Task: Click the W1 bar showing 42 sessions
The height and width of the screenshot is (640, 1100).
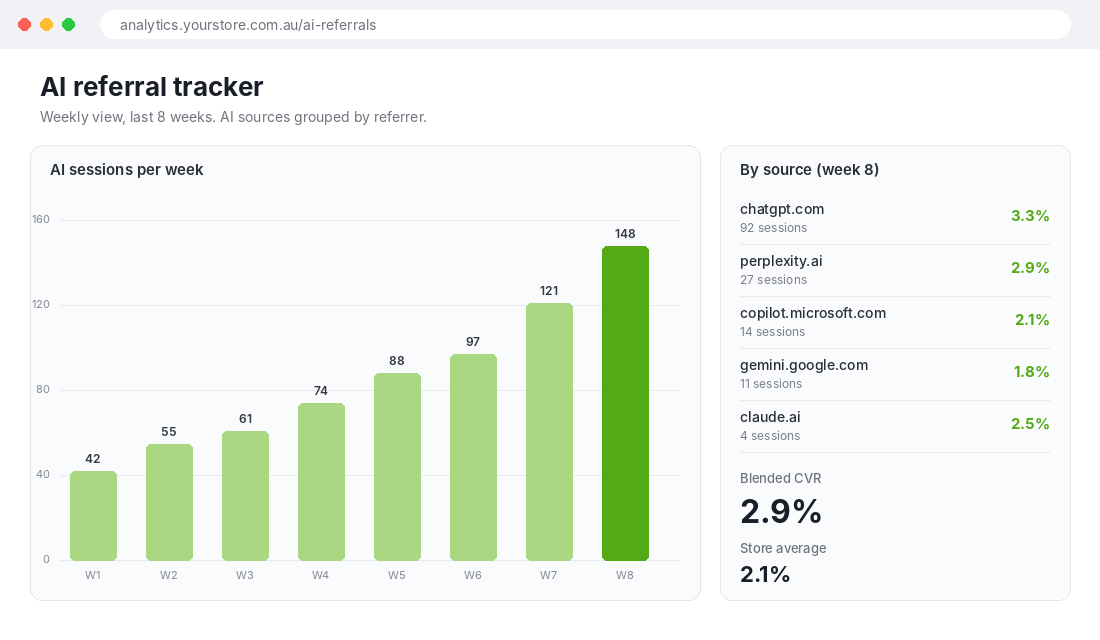Action: pos(93,516)
